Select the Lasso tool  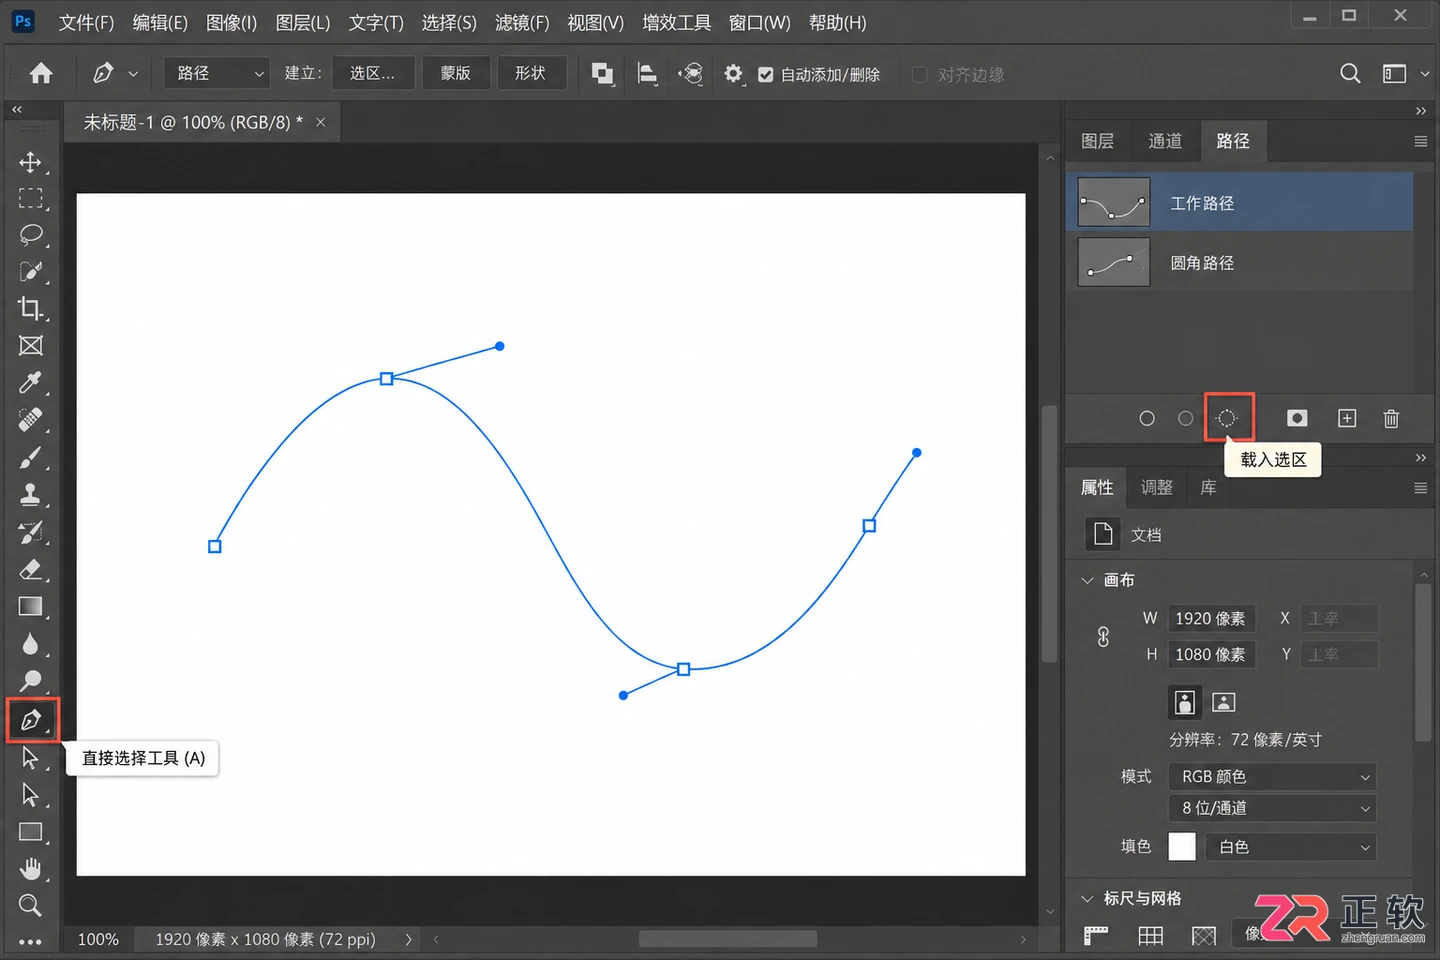tap(30, 235)
